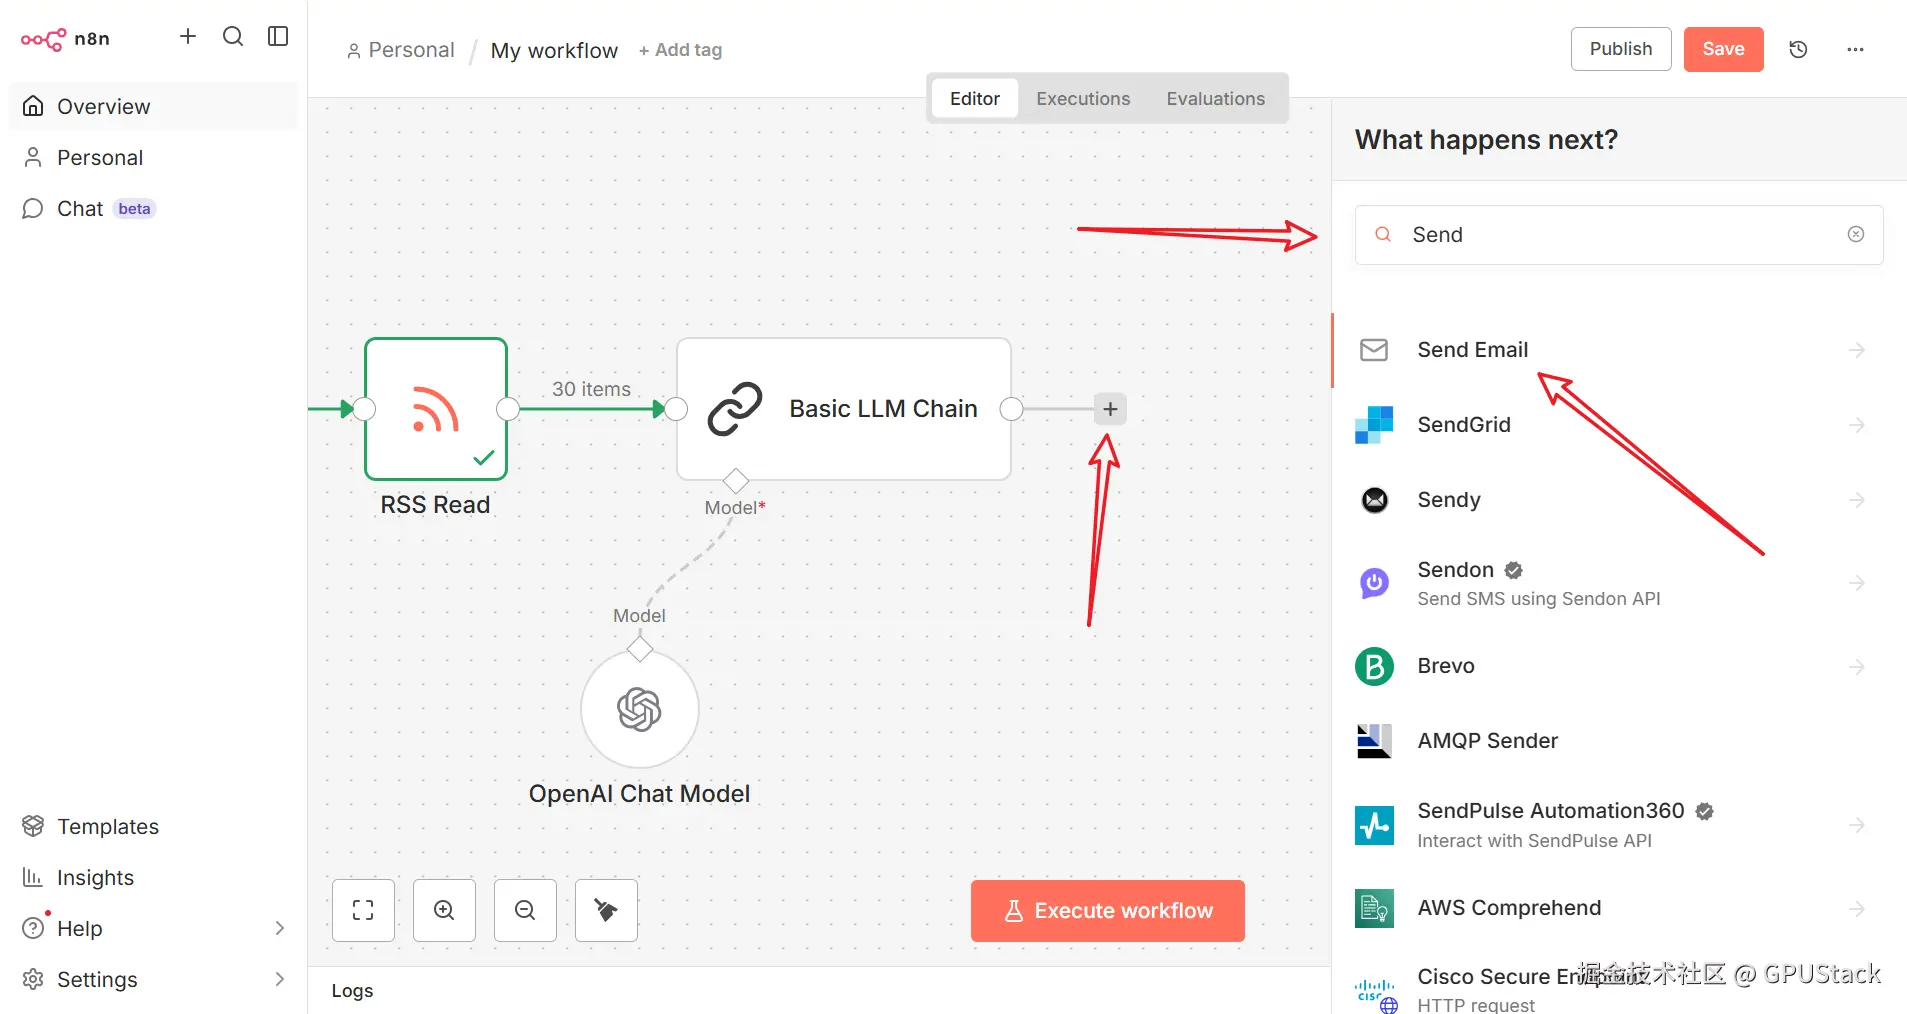Expand SendPulse Automation360 row arrow

(1857, 825)
